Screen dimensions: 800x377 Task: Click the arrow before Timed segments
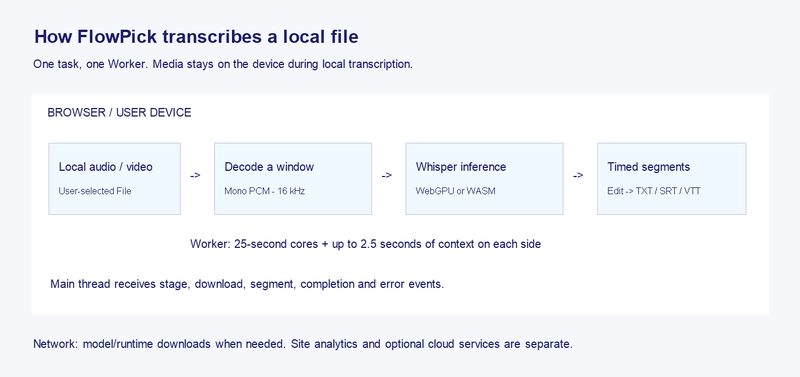(x=578, y=175)
